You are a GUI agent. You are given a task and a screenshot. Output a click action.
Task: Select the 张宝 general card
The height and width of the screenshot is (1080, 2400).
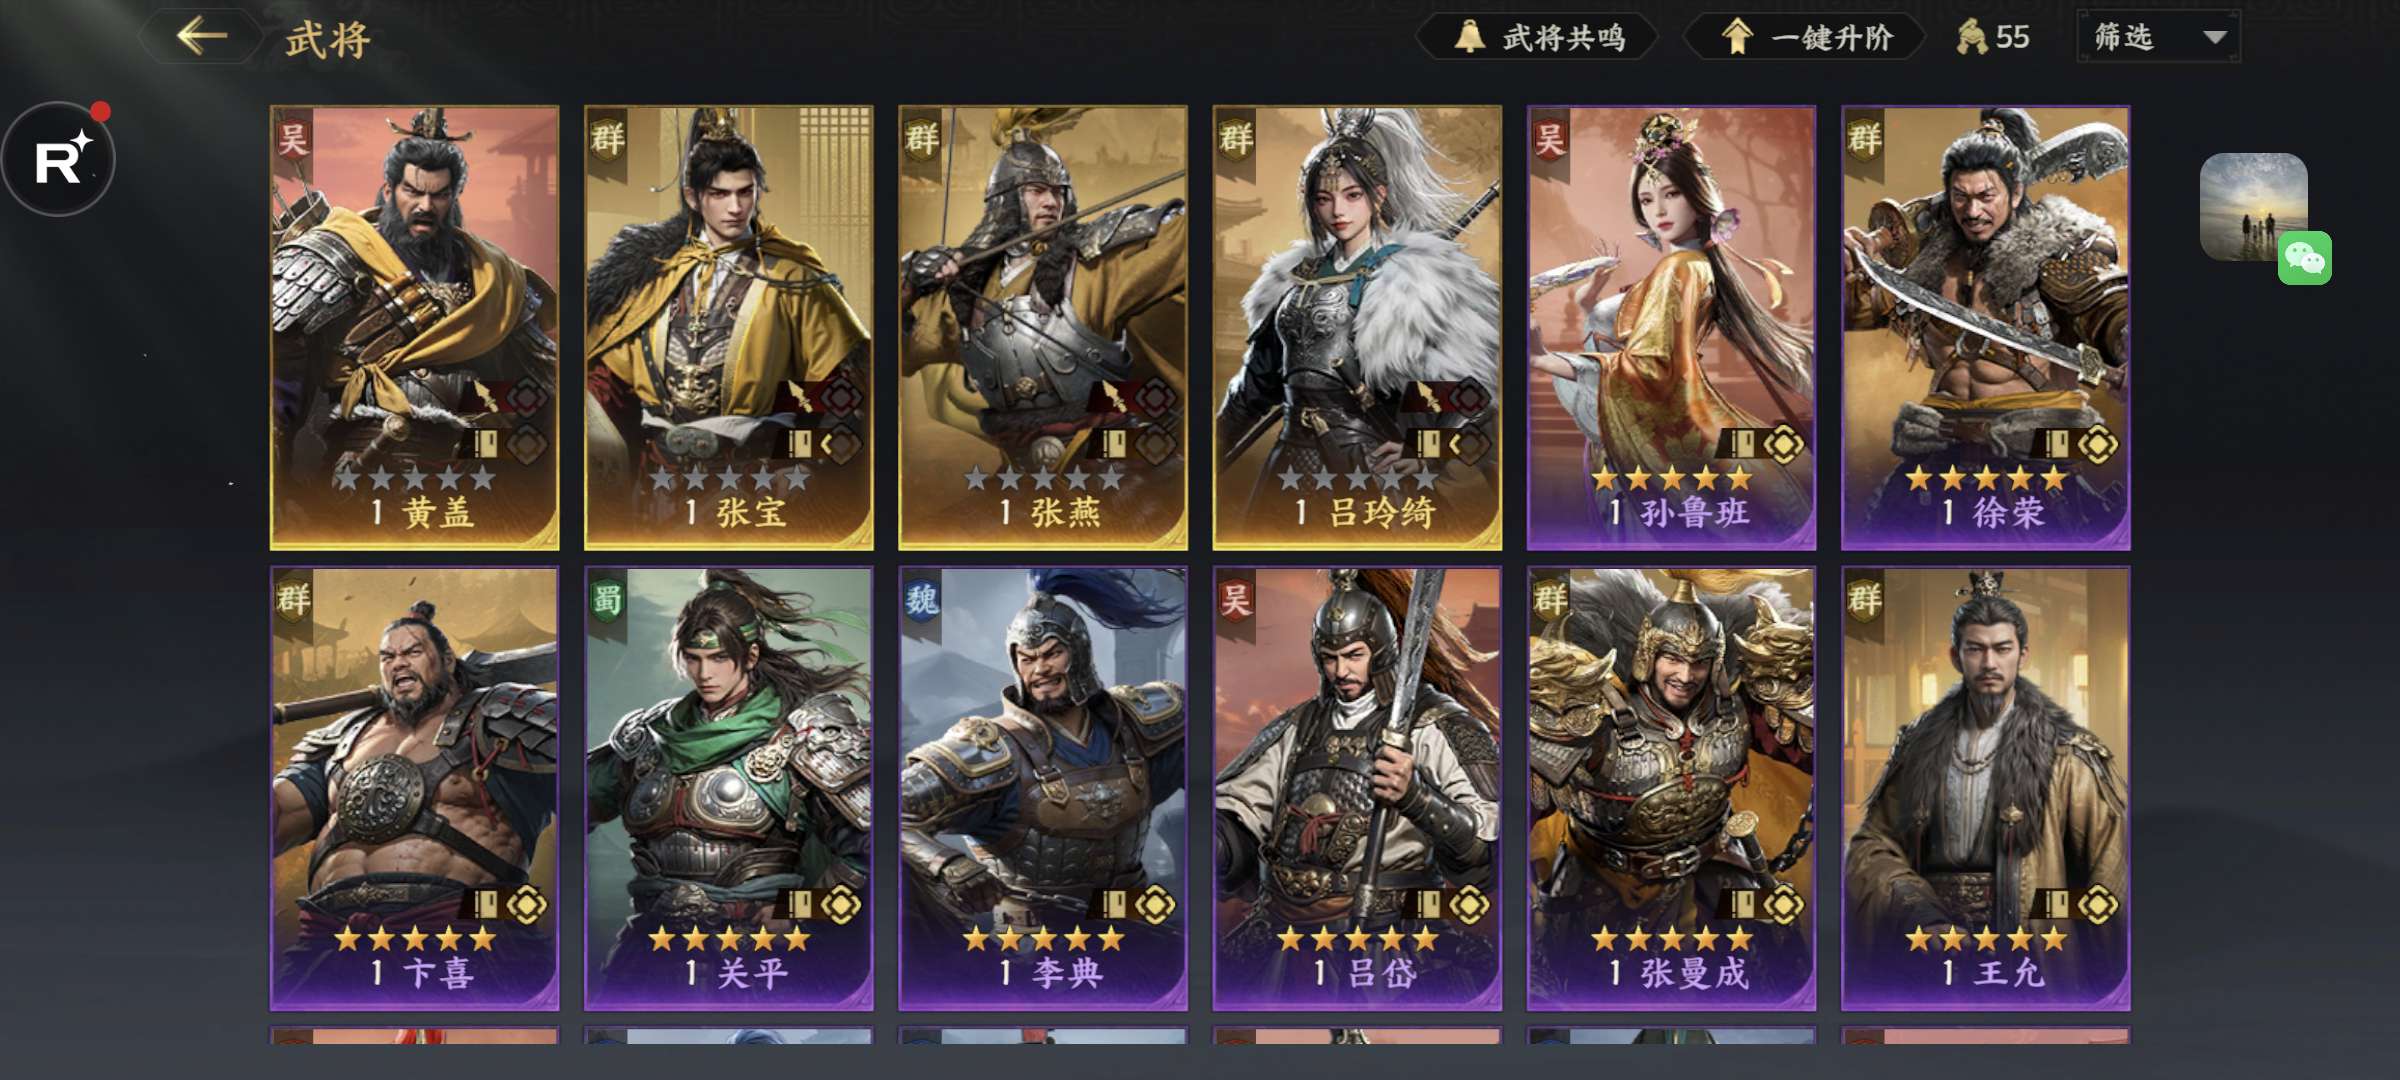729,328
